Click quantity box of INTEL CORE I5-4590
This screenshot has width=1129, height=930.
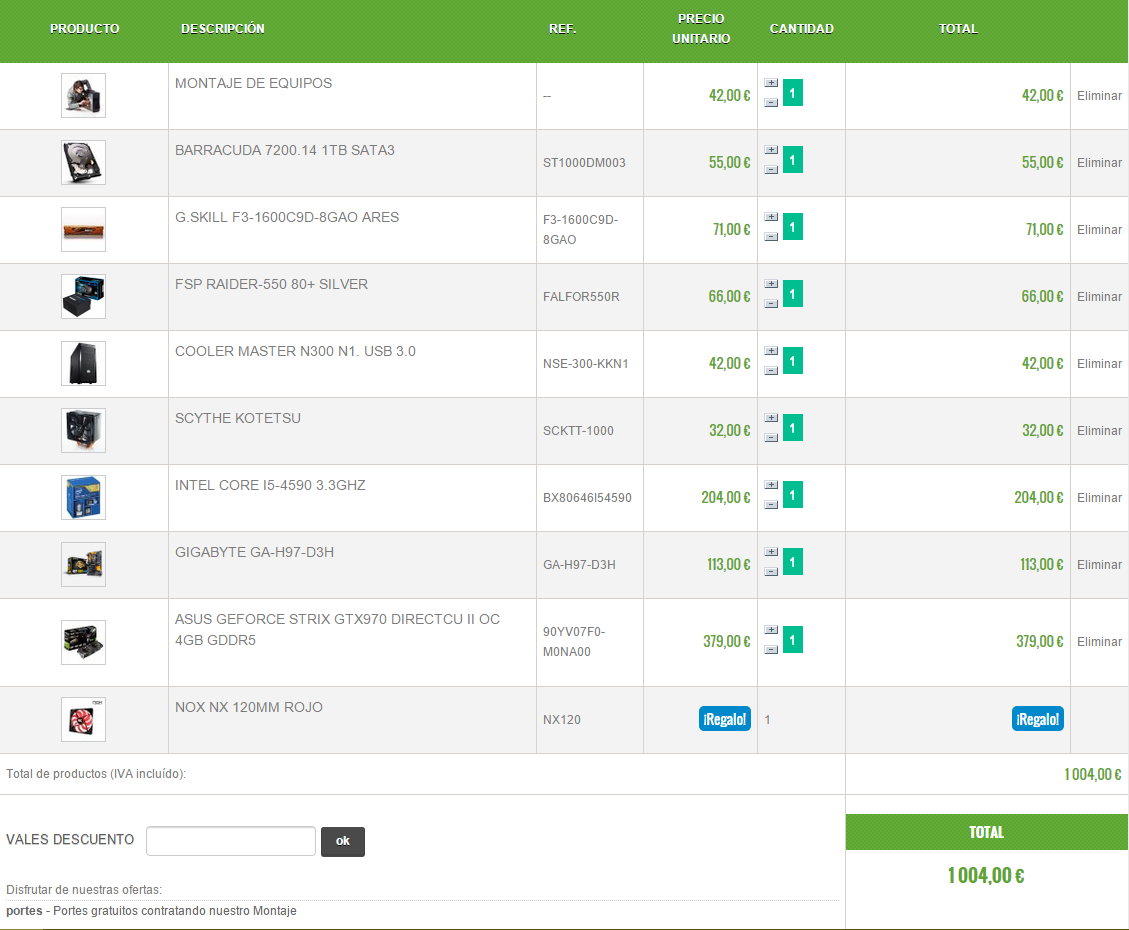coord(793,495)
